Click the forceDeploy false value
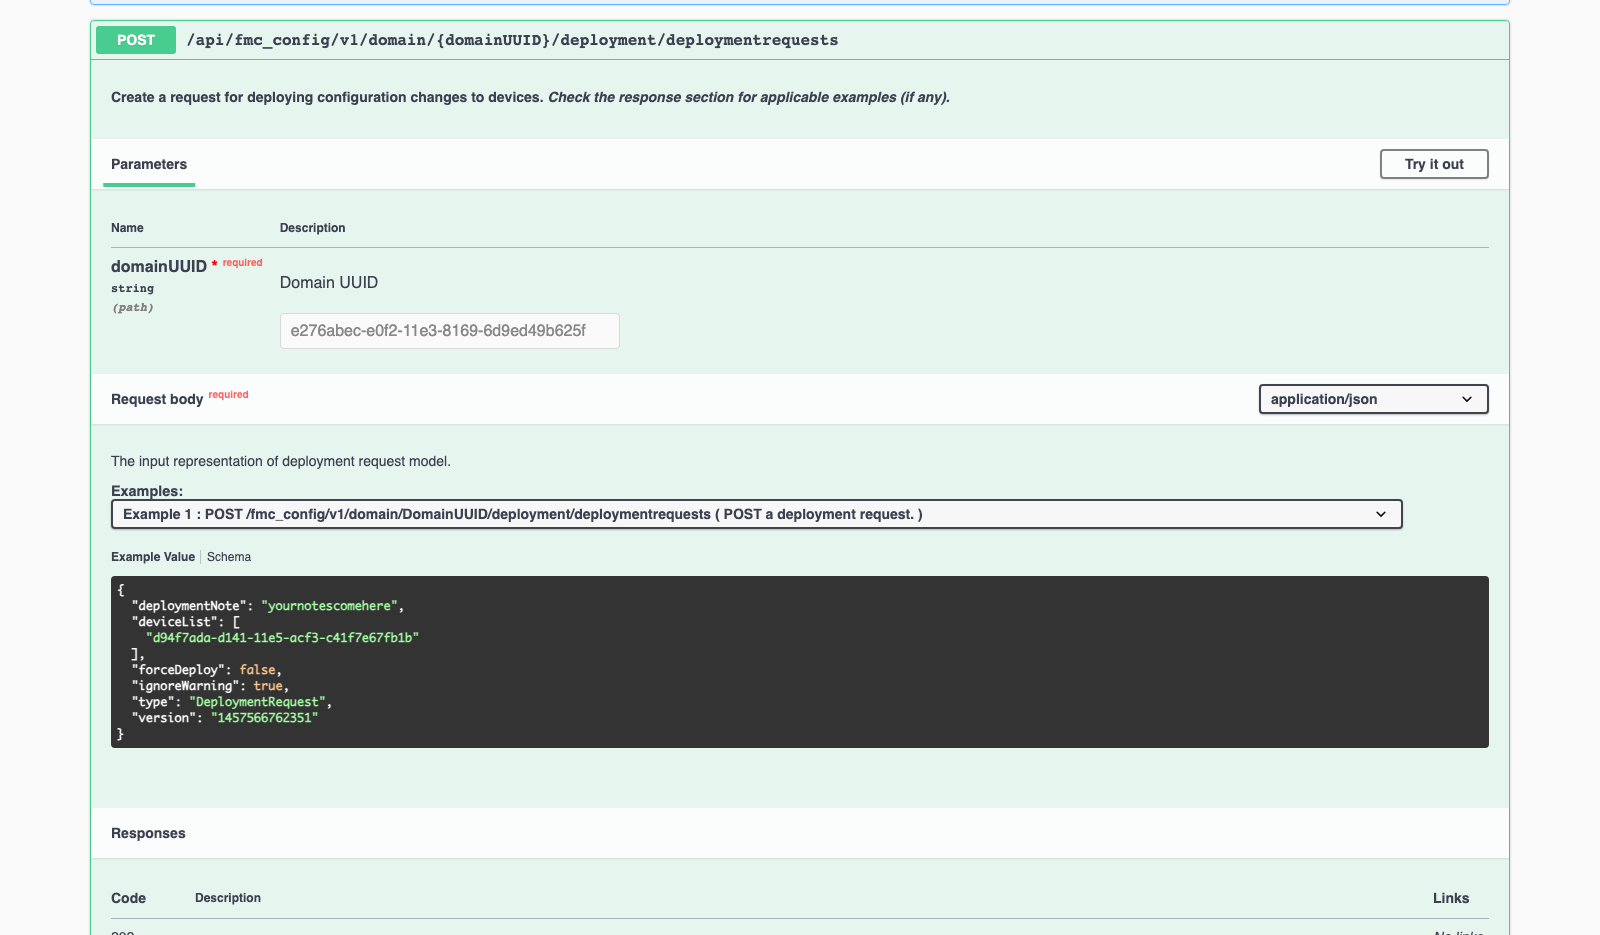This screenshot has height=935, width=1600. (x=257, y=670)
